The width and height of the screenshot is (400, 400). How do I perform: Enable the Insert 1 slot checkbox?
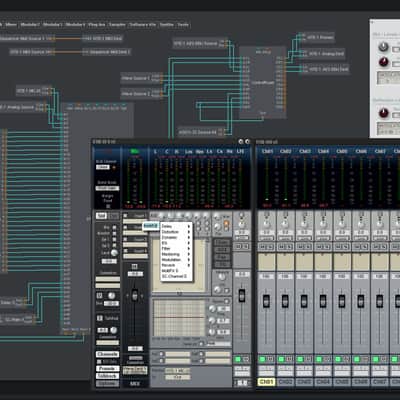(x=125, y=216)
